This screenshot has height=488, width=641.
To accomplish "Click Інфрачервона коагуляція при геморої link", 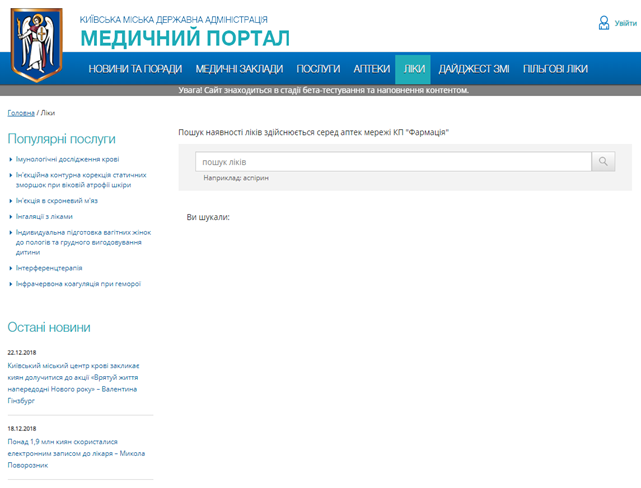I will 78,283.
